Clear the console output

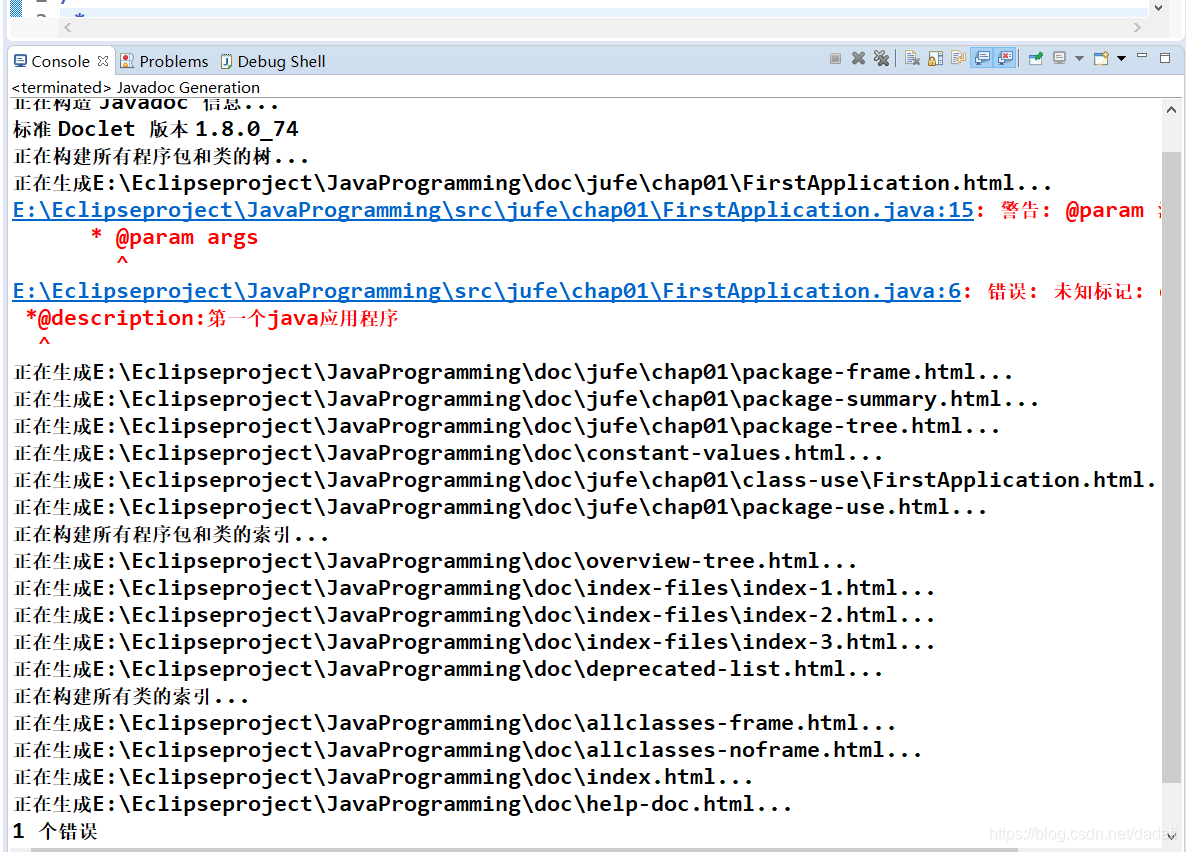click(912, 58)
